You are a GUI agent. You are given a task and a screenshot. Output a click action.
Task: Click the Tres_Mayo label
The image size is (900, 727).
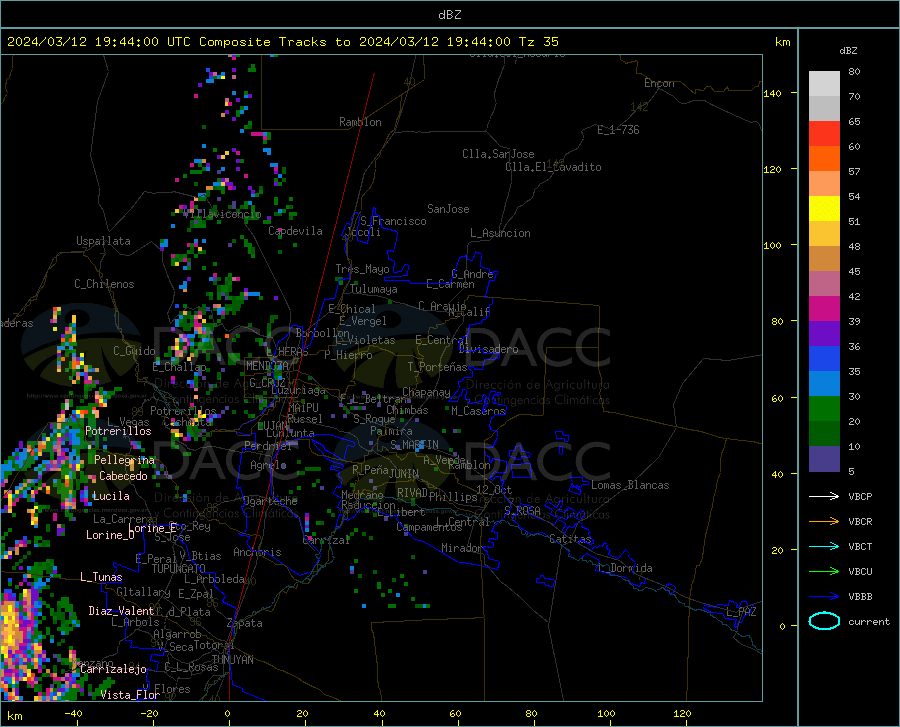(362, 269)
